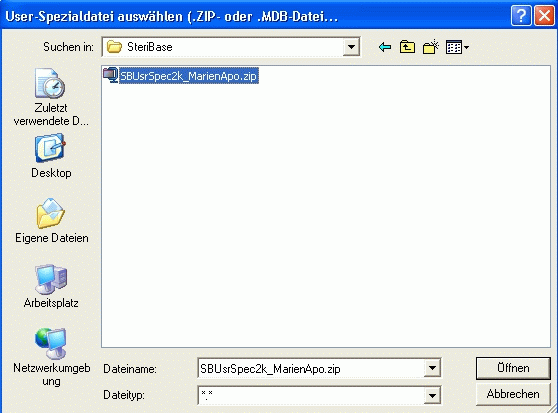Image resolution: width=558 pixels, height=413 pixels.
Task: Select SBUsrSpec2k_MarienApo.zip file
Action: (x=188, y=76)
